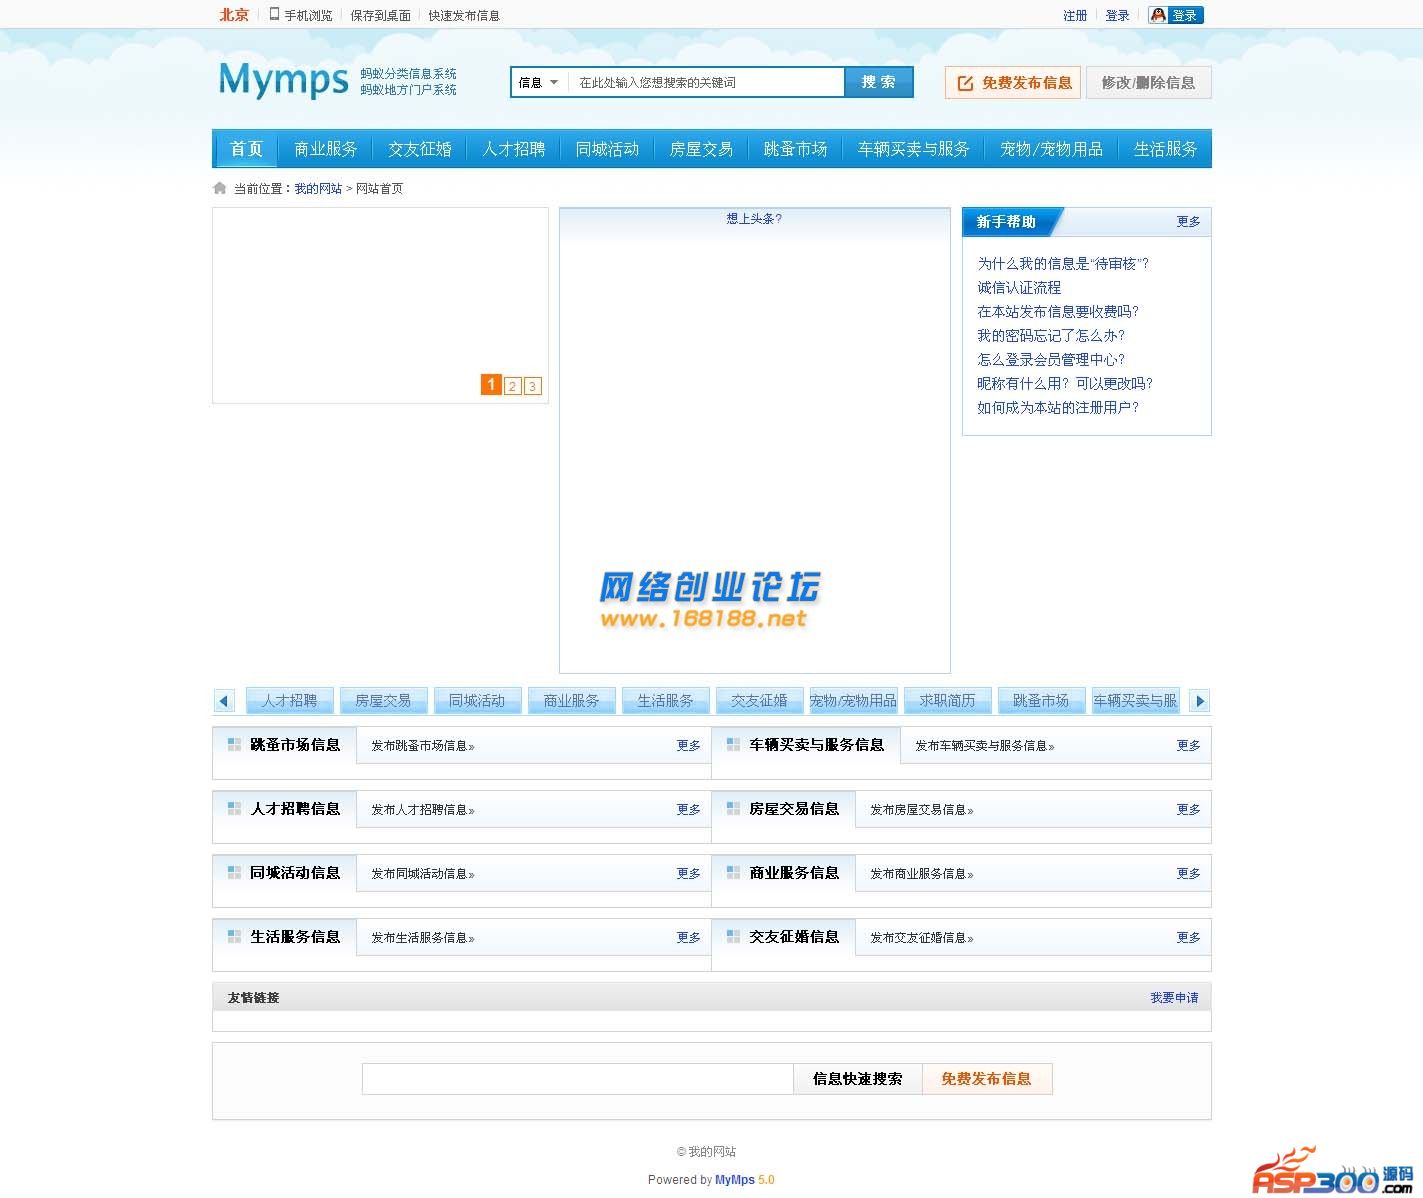Viewport: 1423px width, 1198px height.
Task: Click icon beside 交友征婚信息 heading
Action: tap(733, 936)
